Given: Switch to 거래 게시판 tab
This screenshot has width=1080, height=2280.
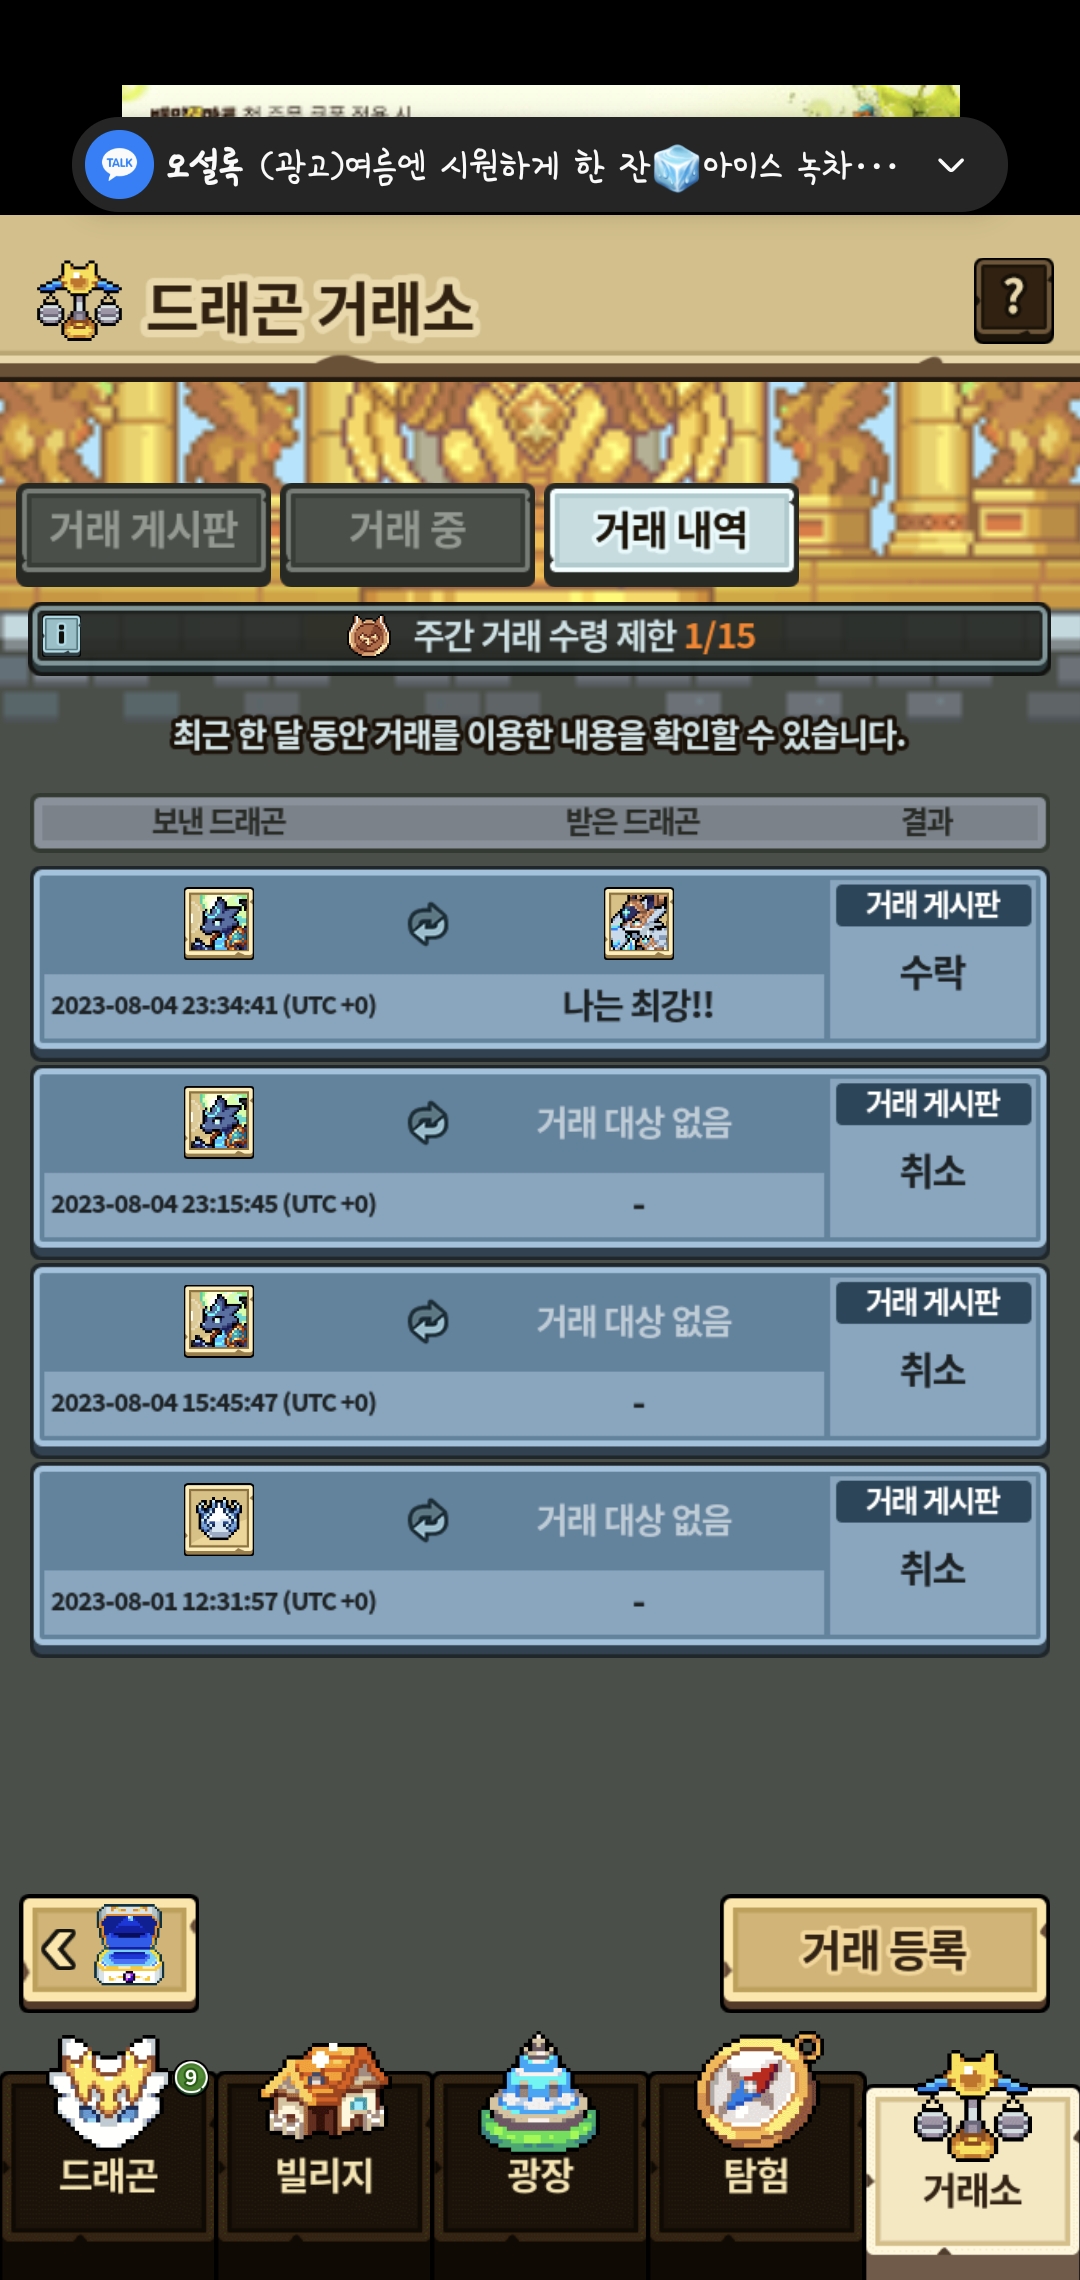Looking at the screenshot, I should pyautogui.click(x=144, y=530).
